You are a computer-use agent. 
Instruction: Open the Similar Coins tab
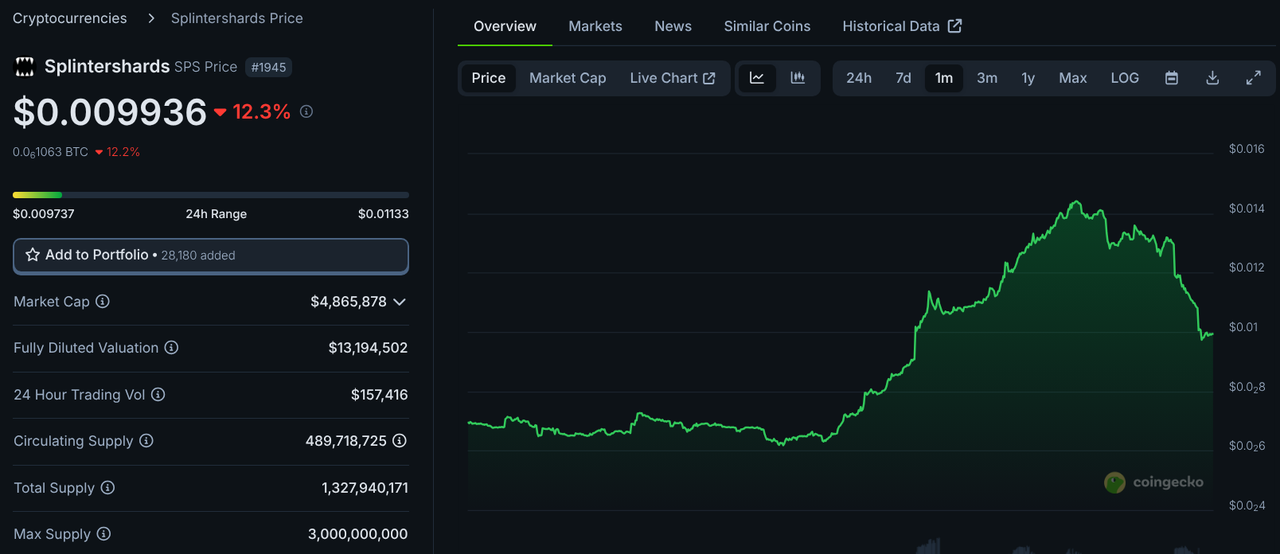click(x=767, y=26)
